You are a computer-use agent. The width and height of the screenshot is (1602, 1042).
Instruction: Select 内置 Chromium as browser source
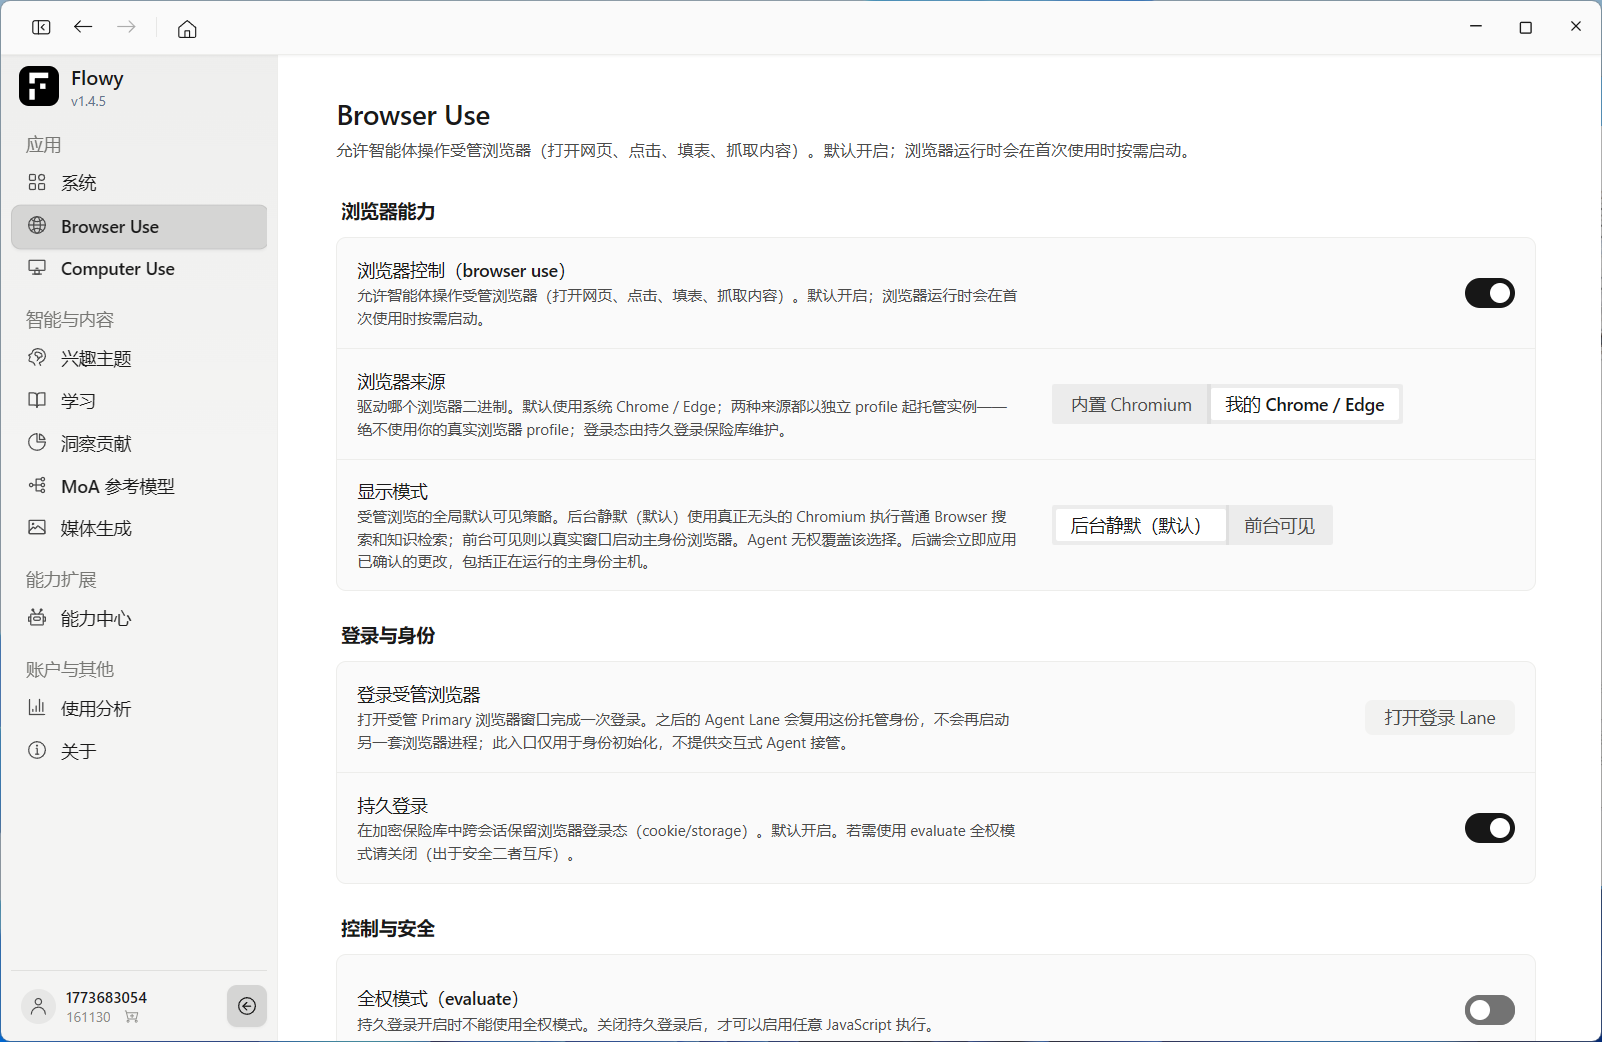point(1131,405)
